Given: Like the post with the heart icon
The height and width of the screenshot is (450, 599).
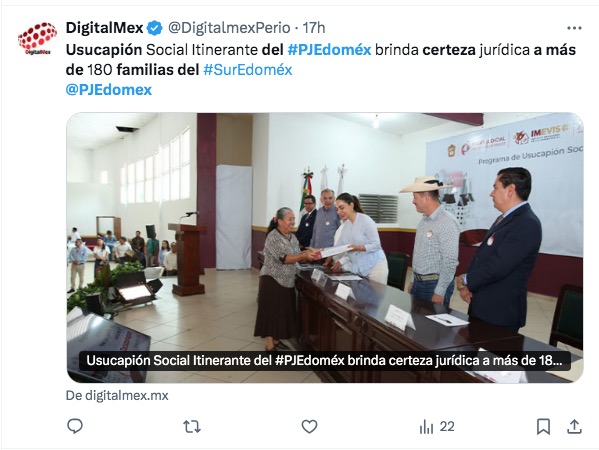Looking at the screenshot, I should [x=309, y=427].
